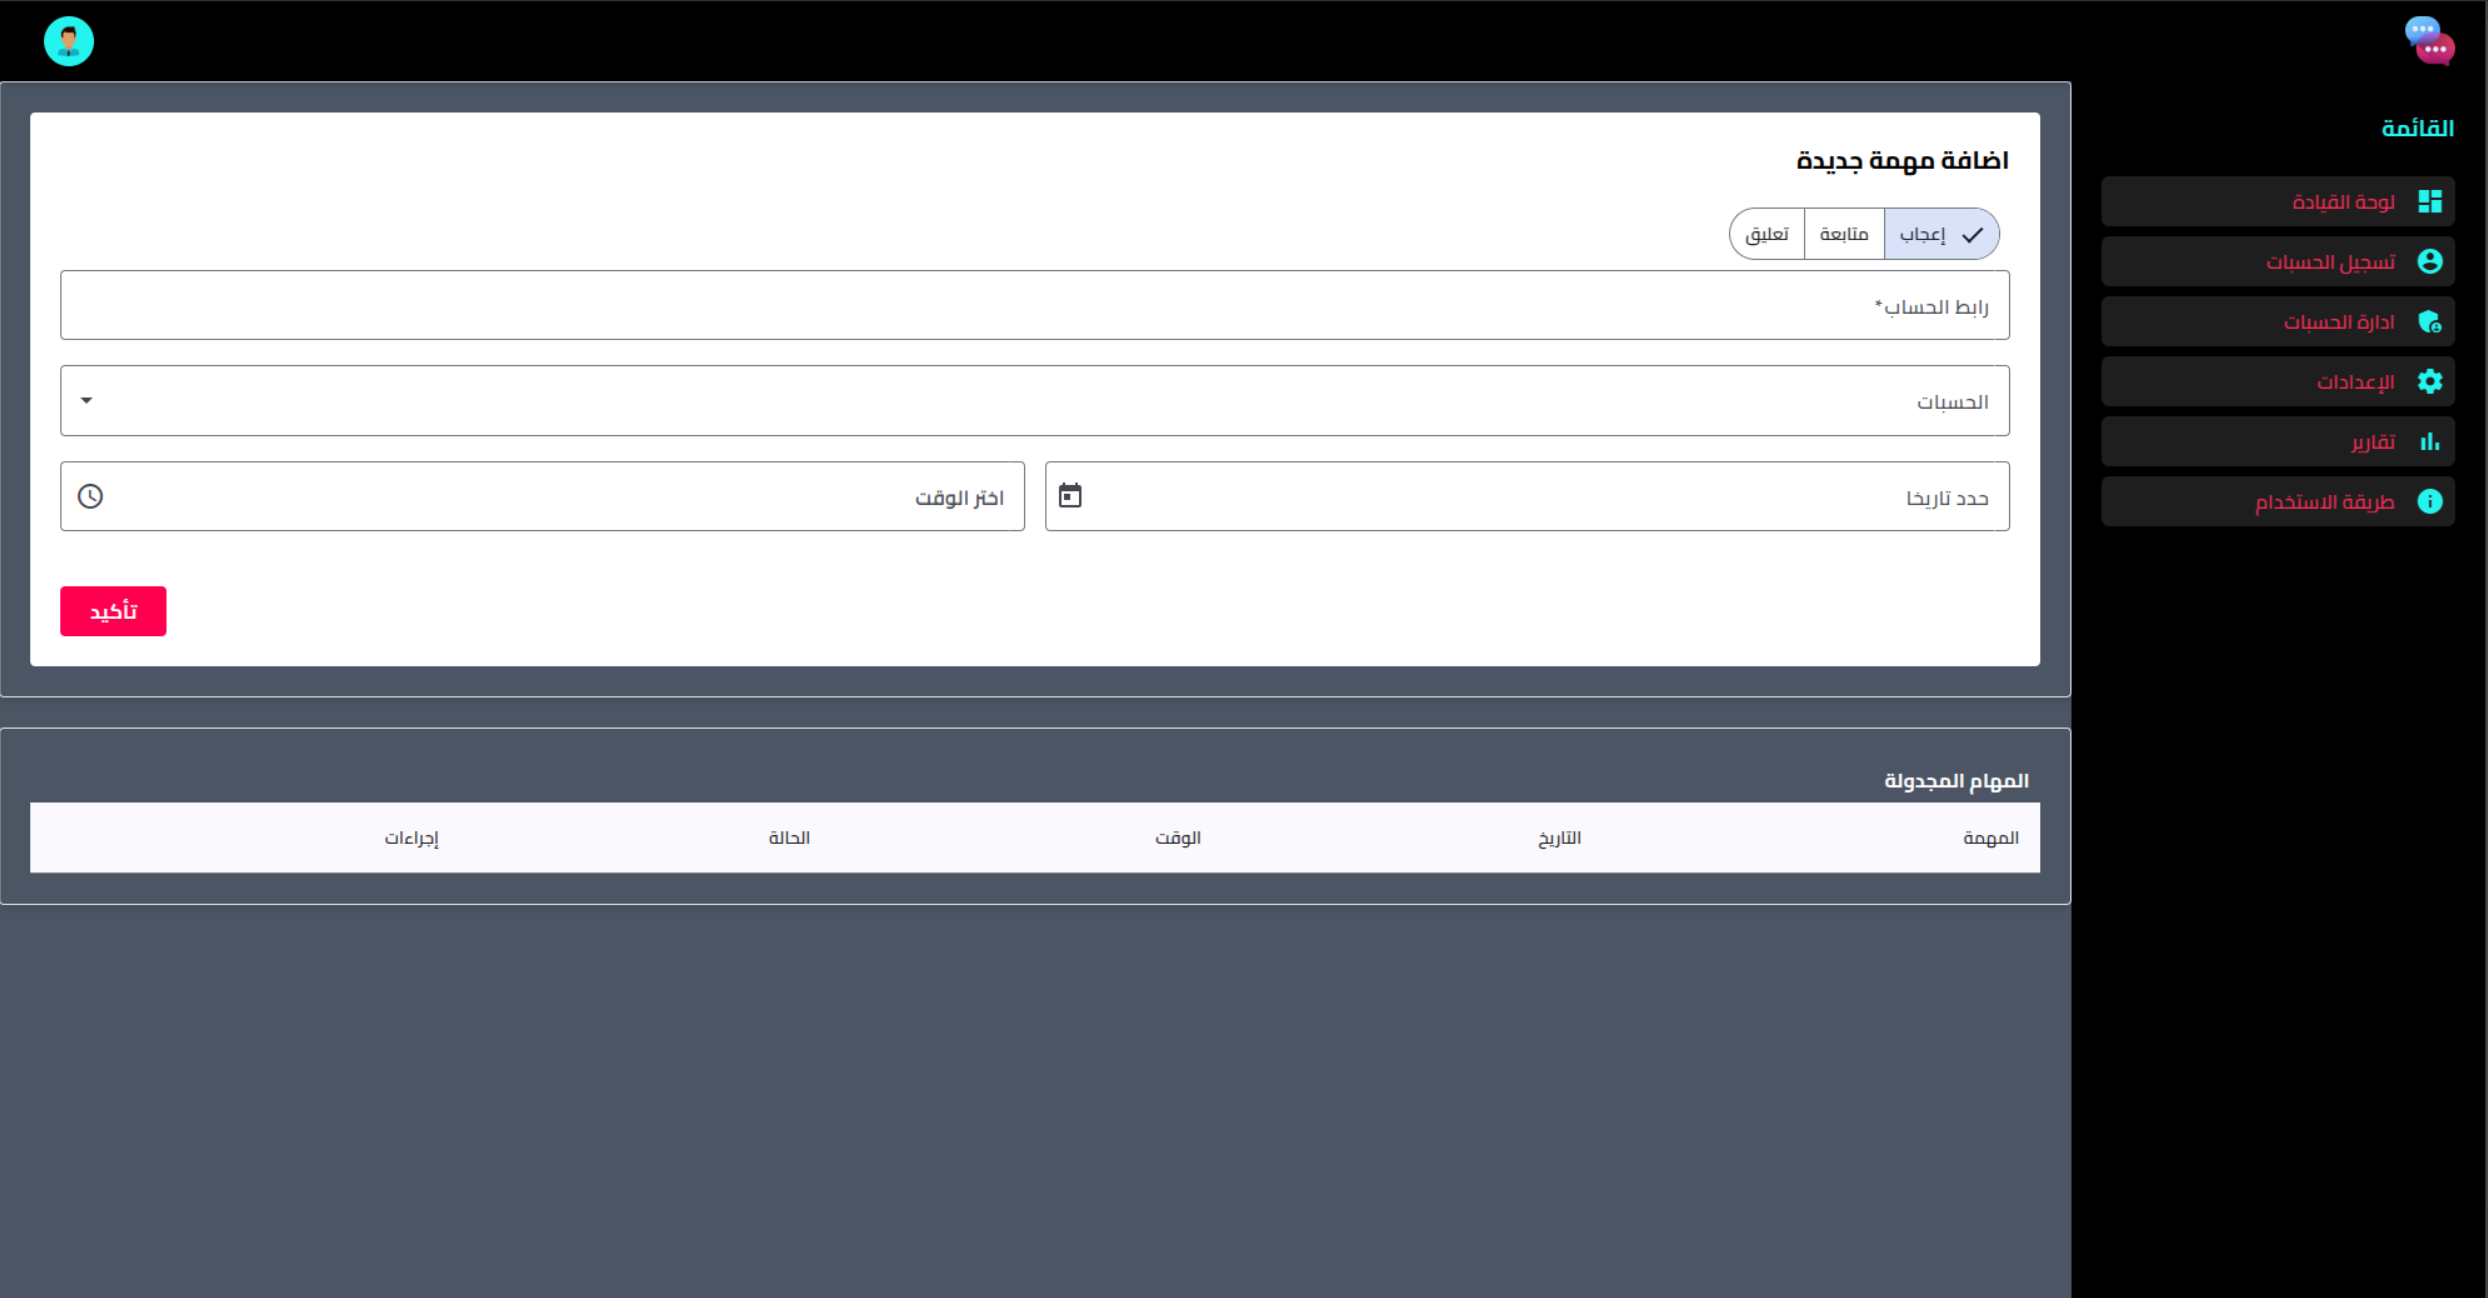2488x1298 pixels.
Task: Click the المهمة column header
Action: tap(1990, 838)
